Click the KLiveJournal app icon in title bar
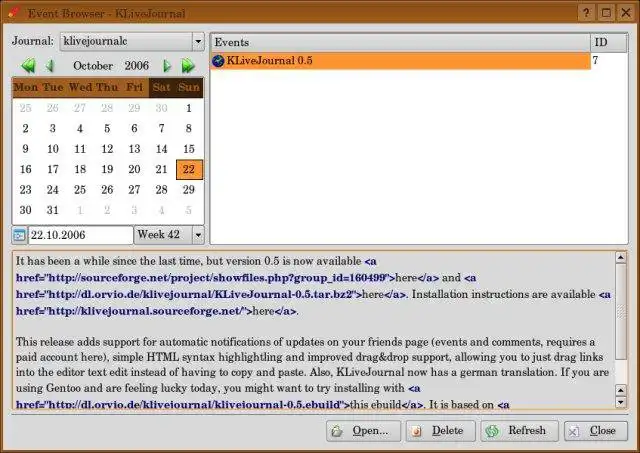Image resolution: width=640 pixels, height=453 pixels. coord(13,12)
